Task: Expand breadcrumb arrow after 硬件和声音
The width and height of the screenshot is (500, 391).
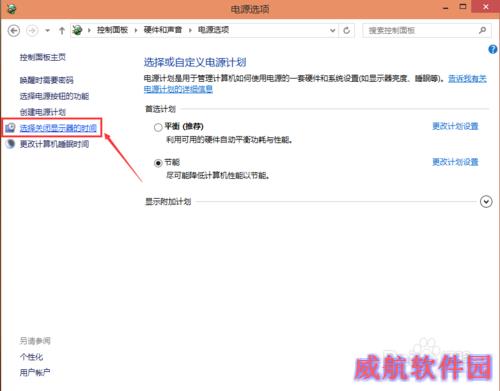Action: coord(190,30)
